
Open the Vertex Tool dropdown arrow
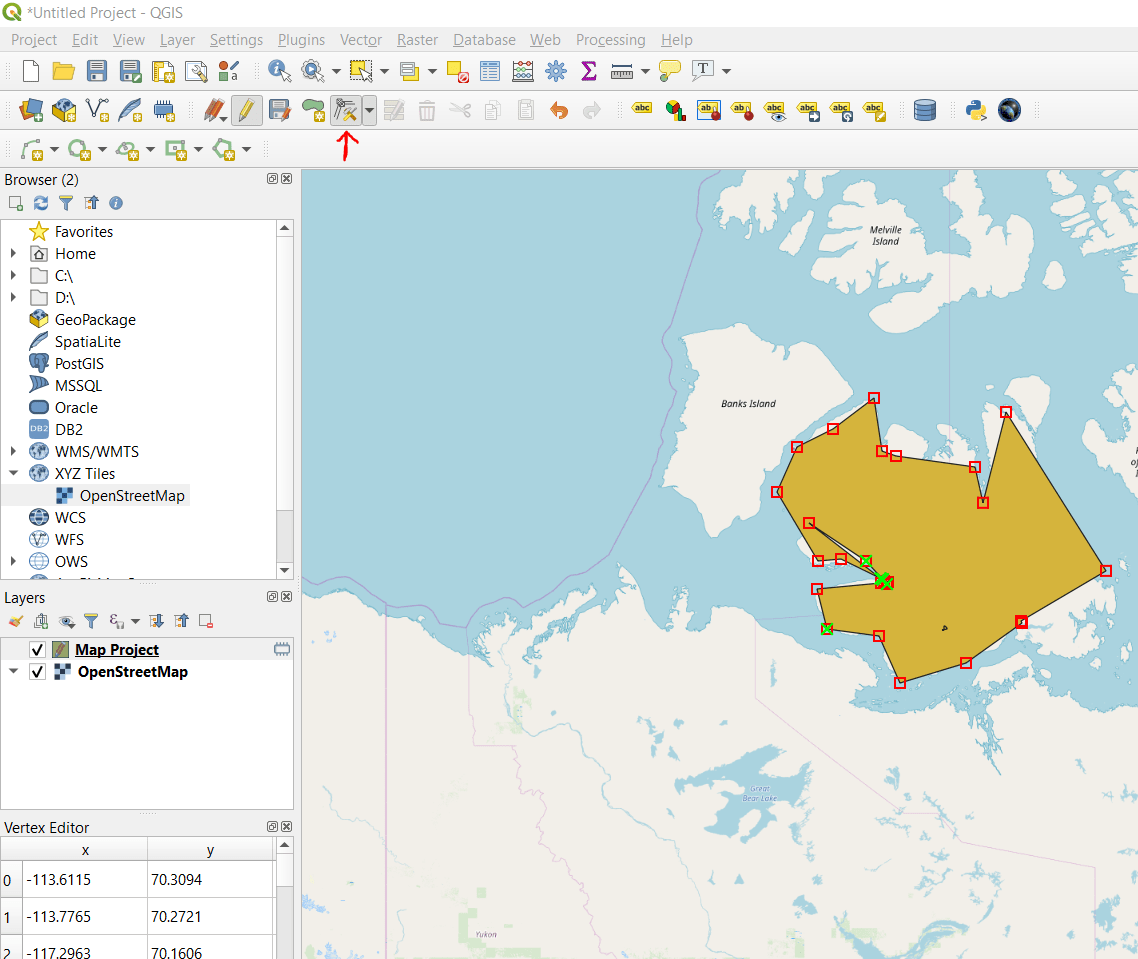(370, 110)
